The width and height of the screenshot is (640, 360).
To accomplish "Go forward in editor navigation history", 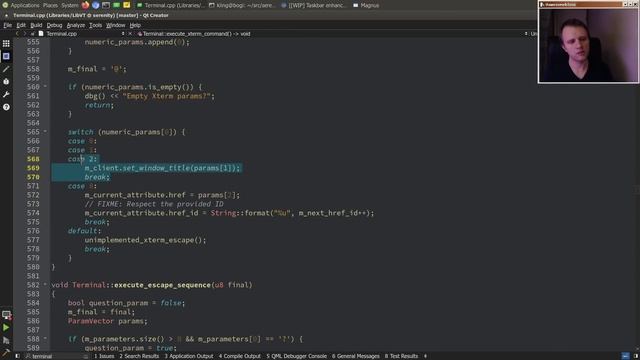I will click(24, 34).
